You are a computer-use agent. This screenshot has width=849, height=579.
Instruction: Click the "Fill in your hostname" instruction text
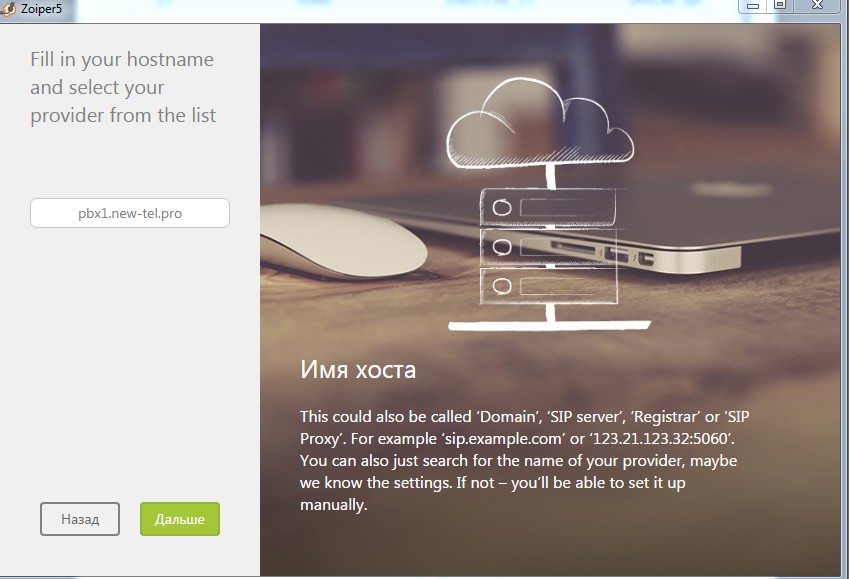coord(122,59)
